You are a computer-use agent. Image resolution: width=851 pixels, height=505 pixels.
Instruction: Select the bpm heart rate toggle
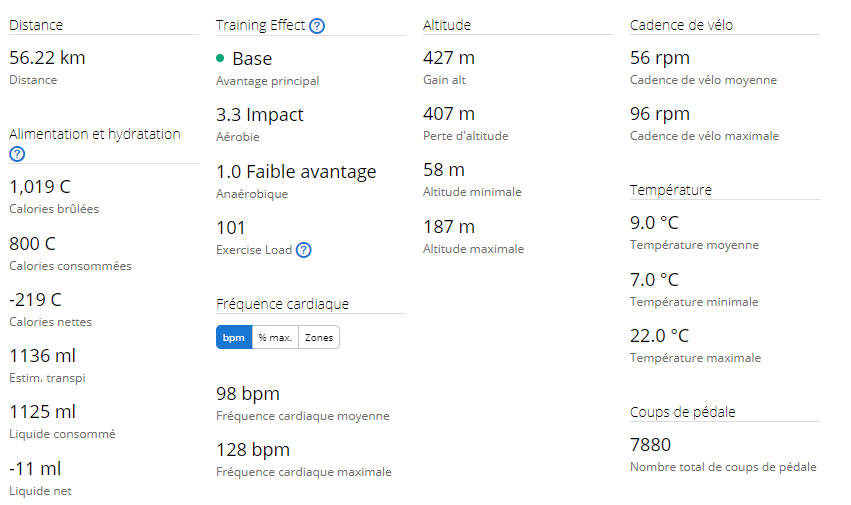pyautogui.click(x=234, y=337)
